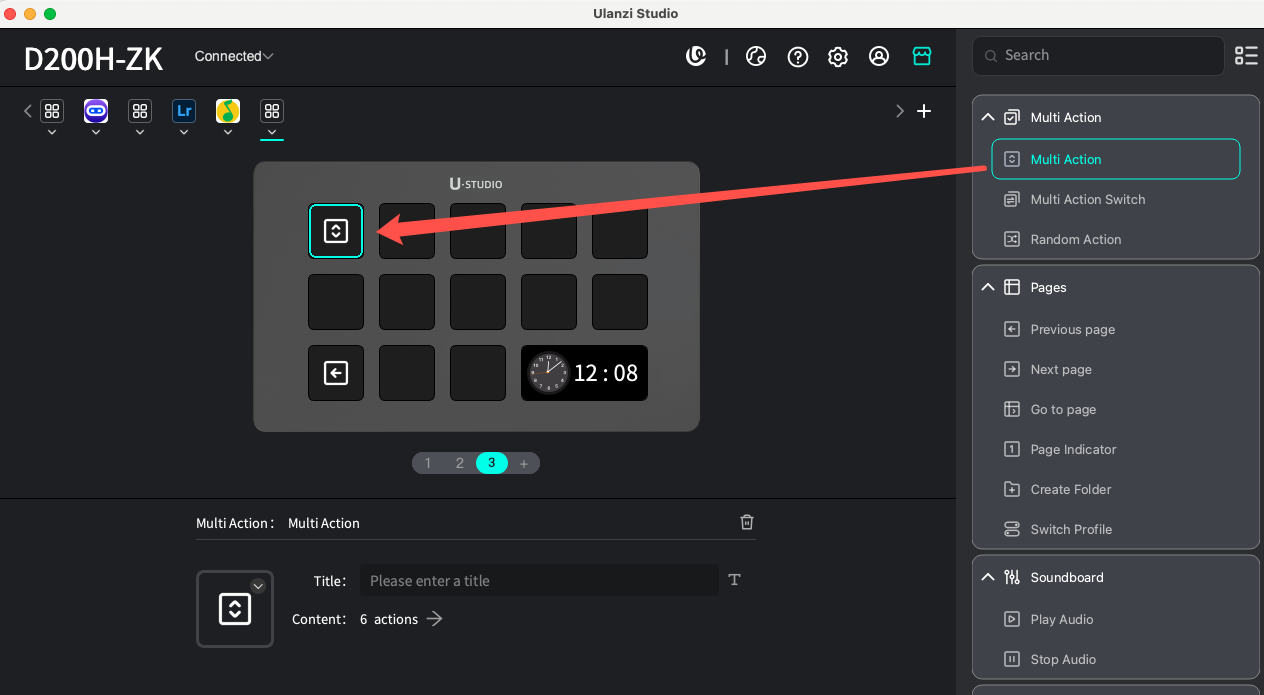Switch to page 1 tab
The width and height of the screenshot is (1264, 695).
tap(428, 463)
